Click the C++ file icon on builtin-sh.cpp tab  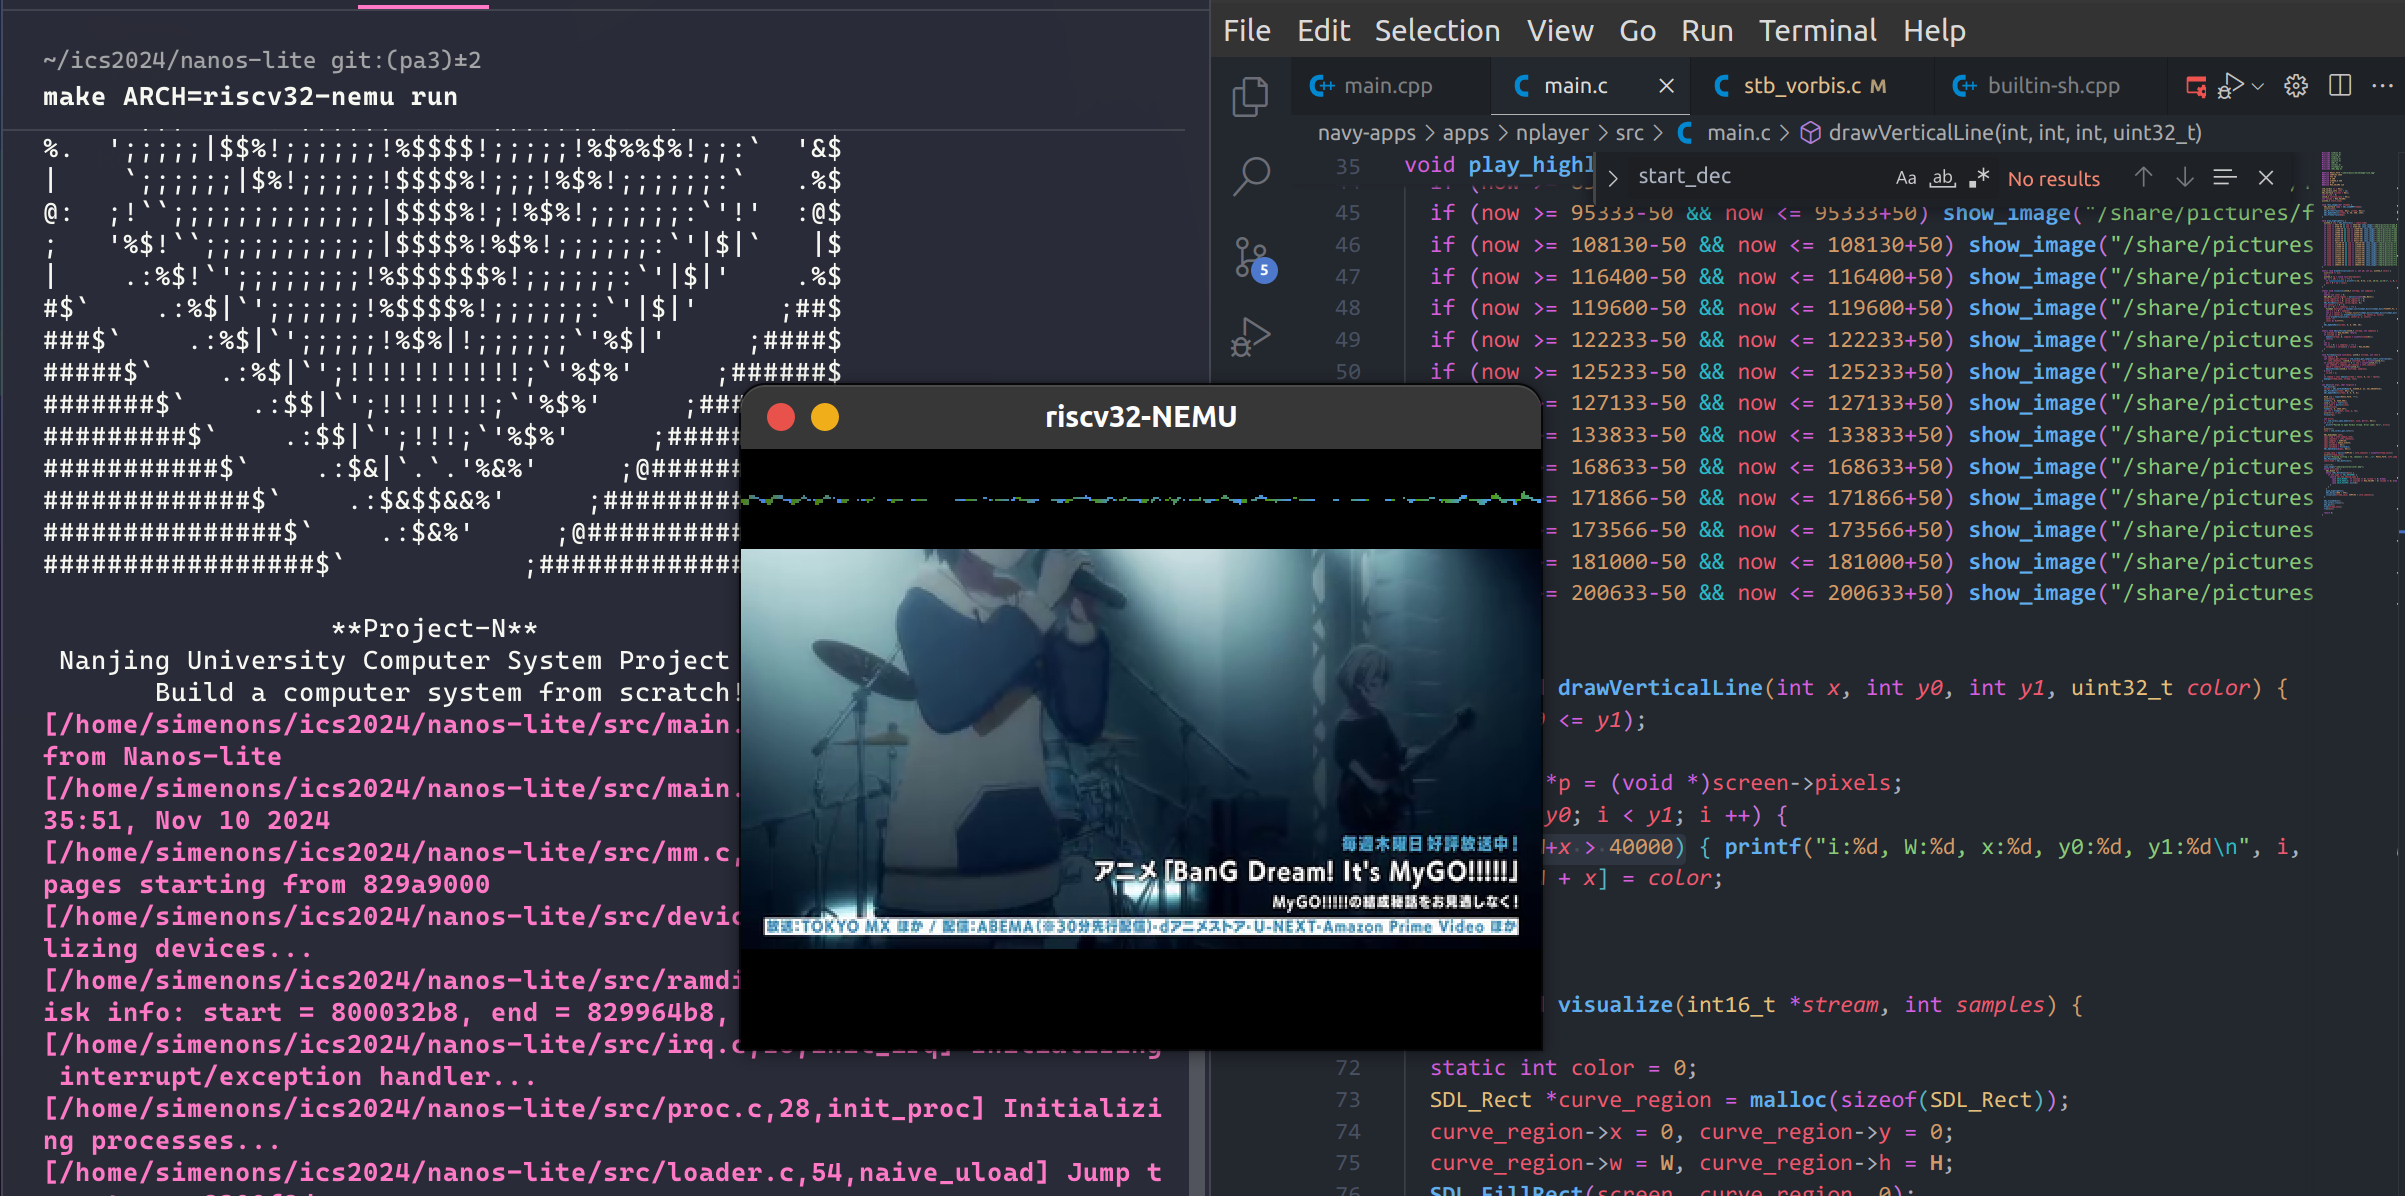point(1964,86)
